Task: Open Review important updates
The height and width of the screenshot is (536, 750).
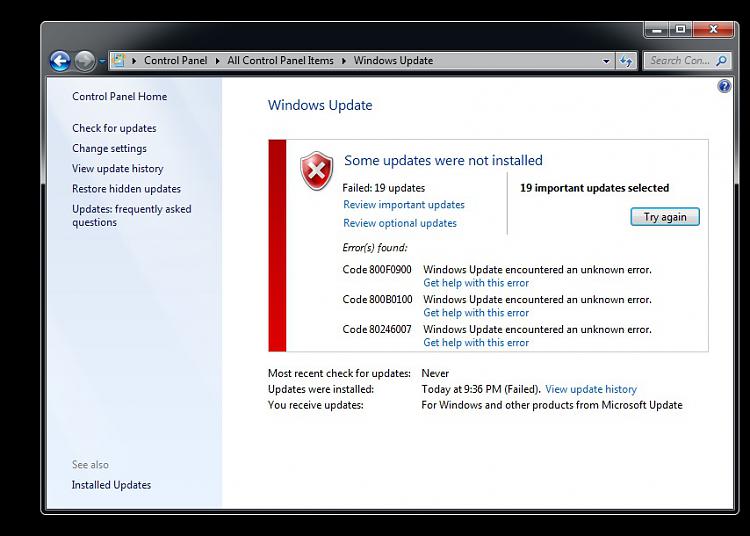Action: point(404,205)
